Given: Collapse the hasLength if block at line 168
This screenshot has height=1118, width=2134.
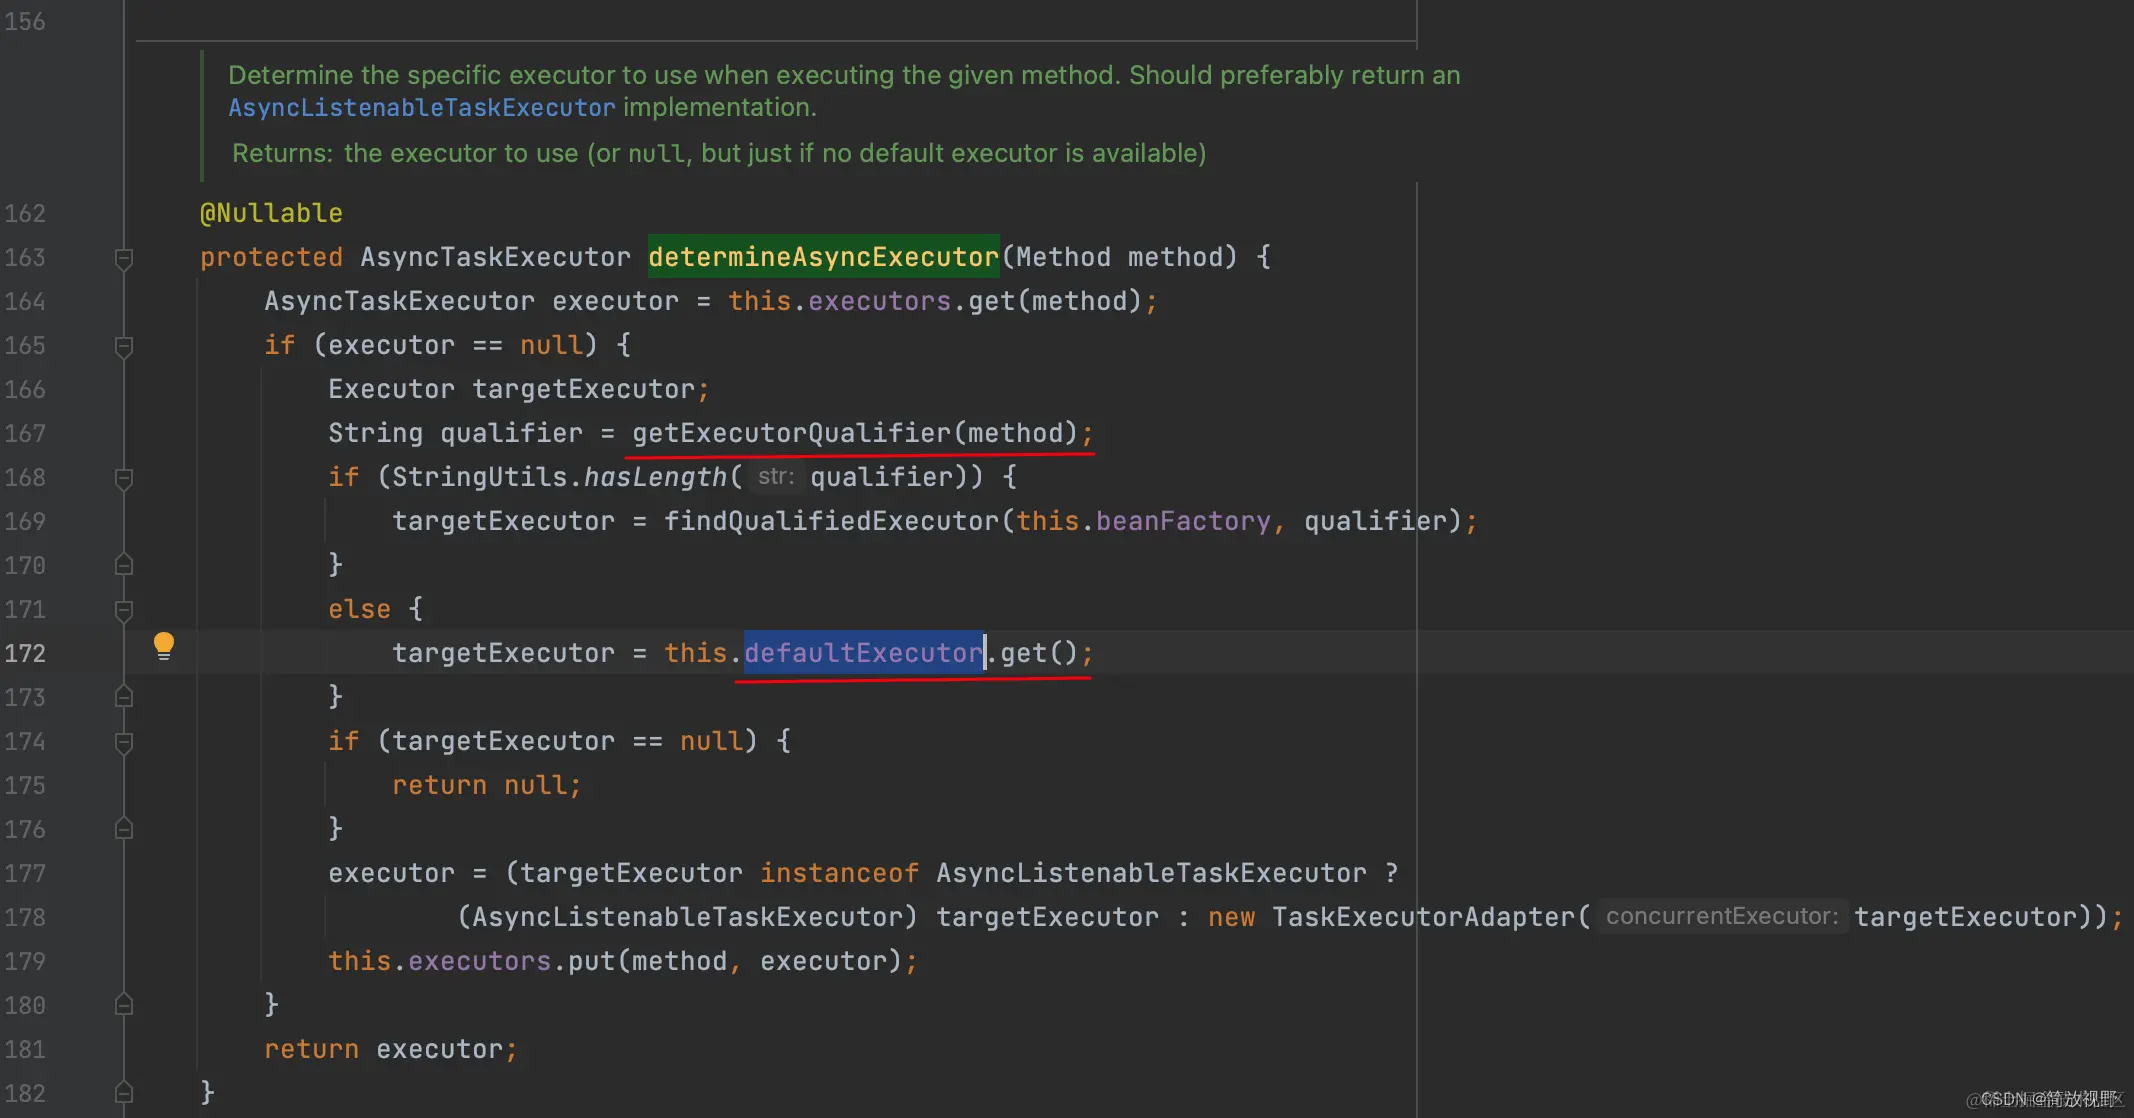Looking at the screenshot, I should pyautogui.click(x=124, y=478).
